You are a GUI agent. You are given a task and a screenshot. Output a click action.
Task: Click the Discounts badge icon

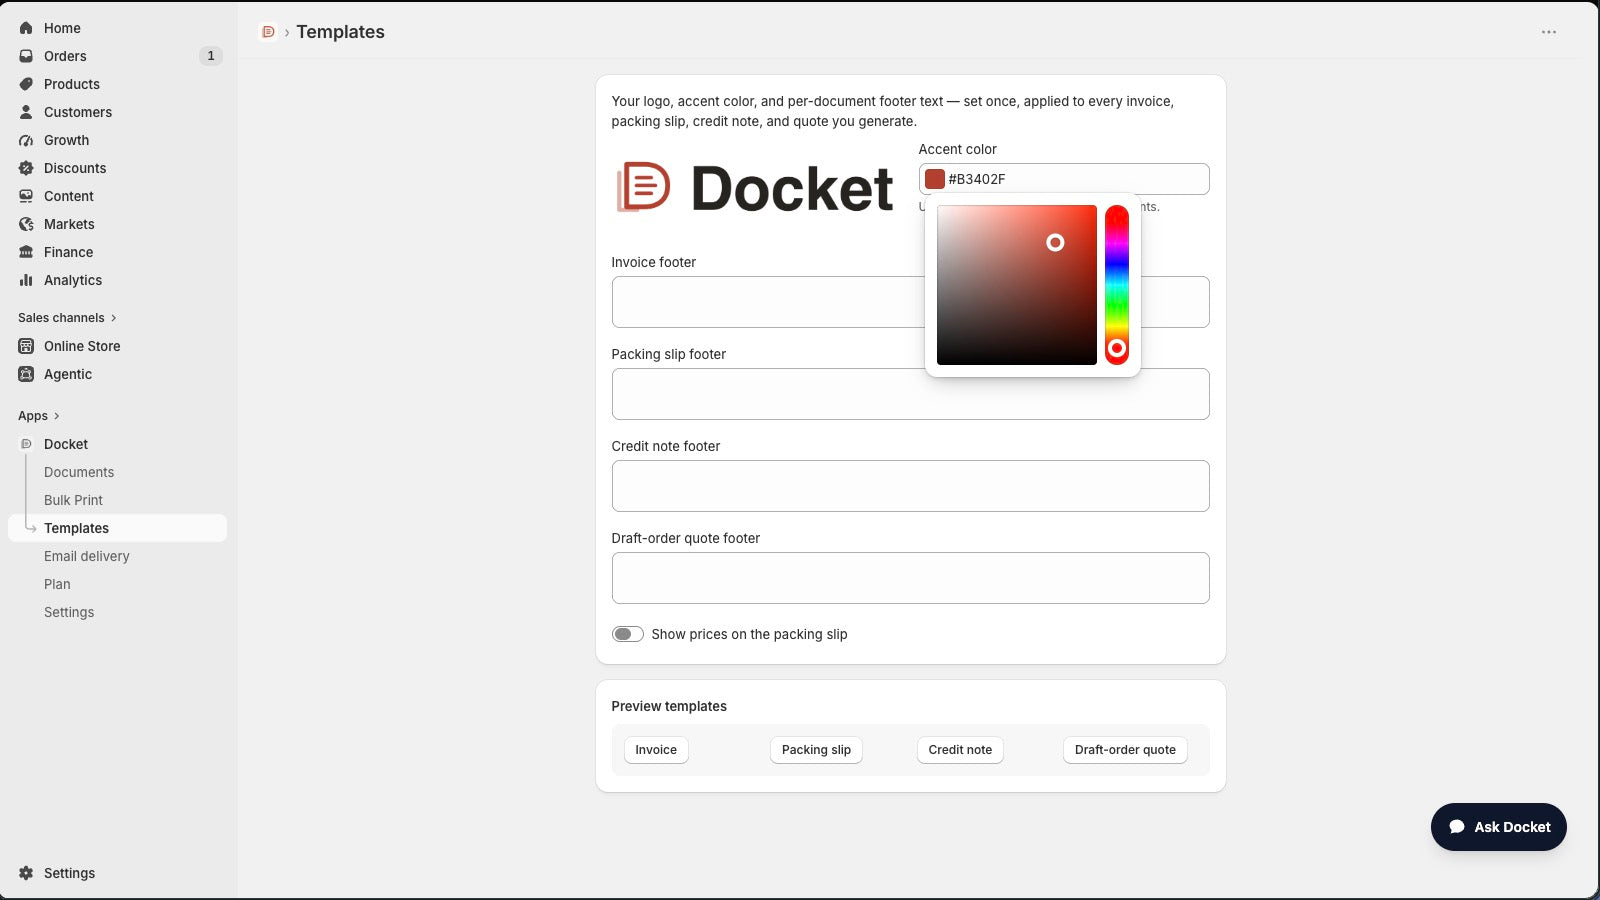[x=26, y=168]
